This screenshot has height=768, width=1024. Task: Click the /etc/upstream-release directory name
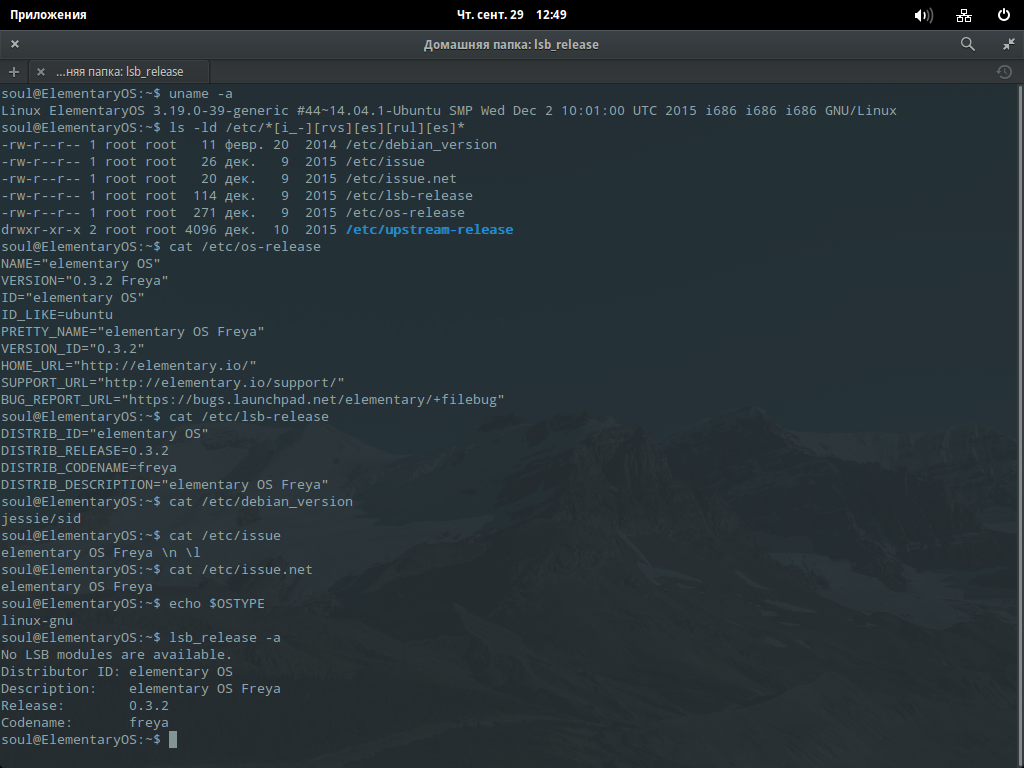click(430, 230)
